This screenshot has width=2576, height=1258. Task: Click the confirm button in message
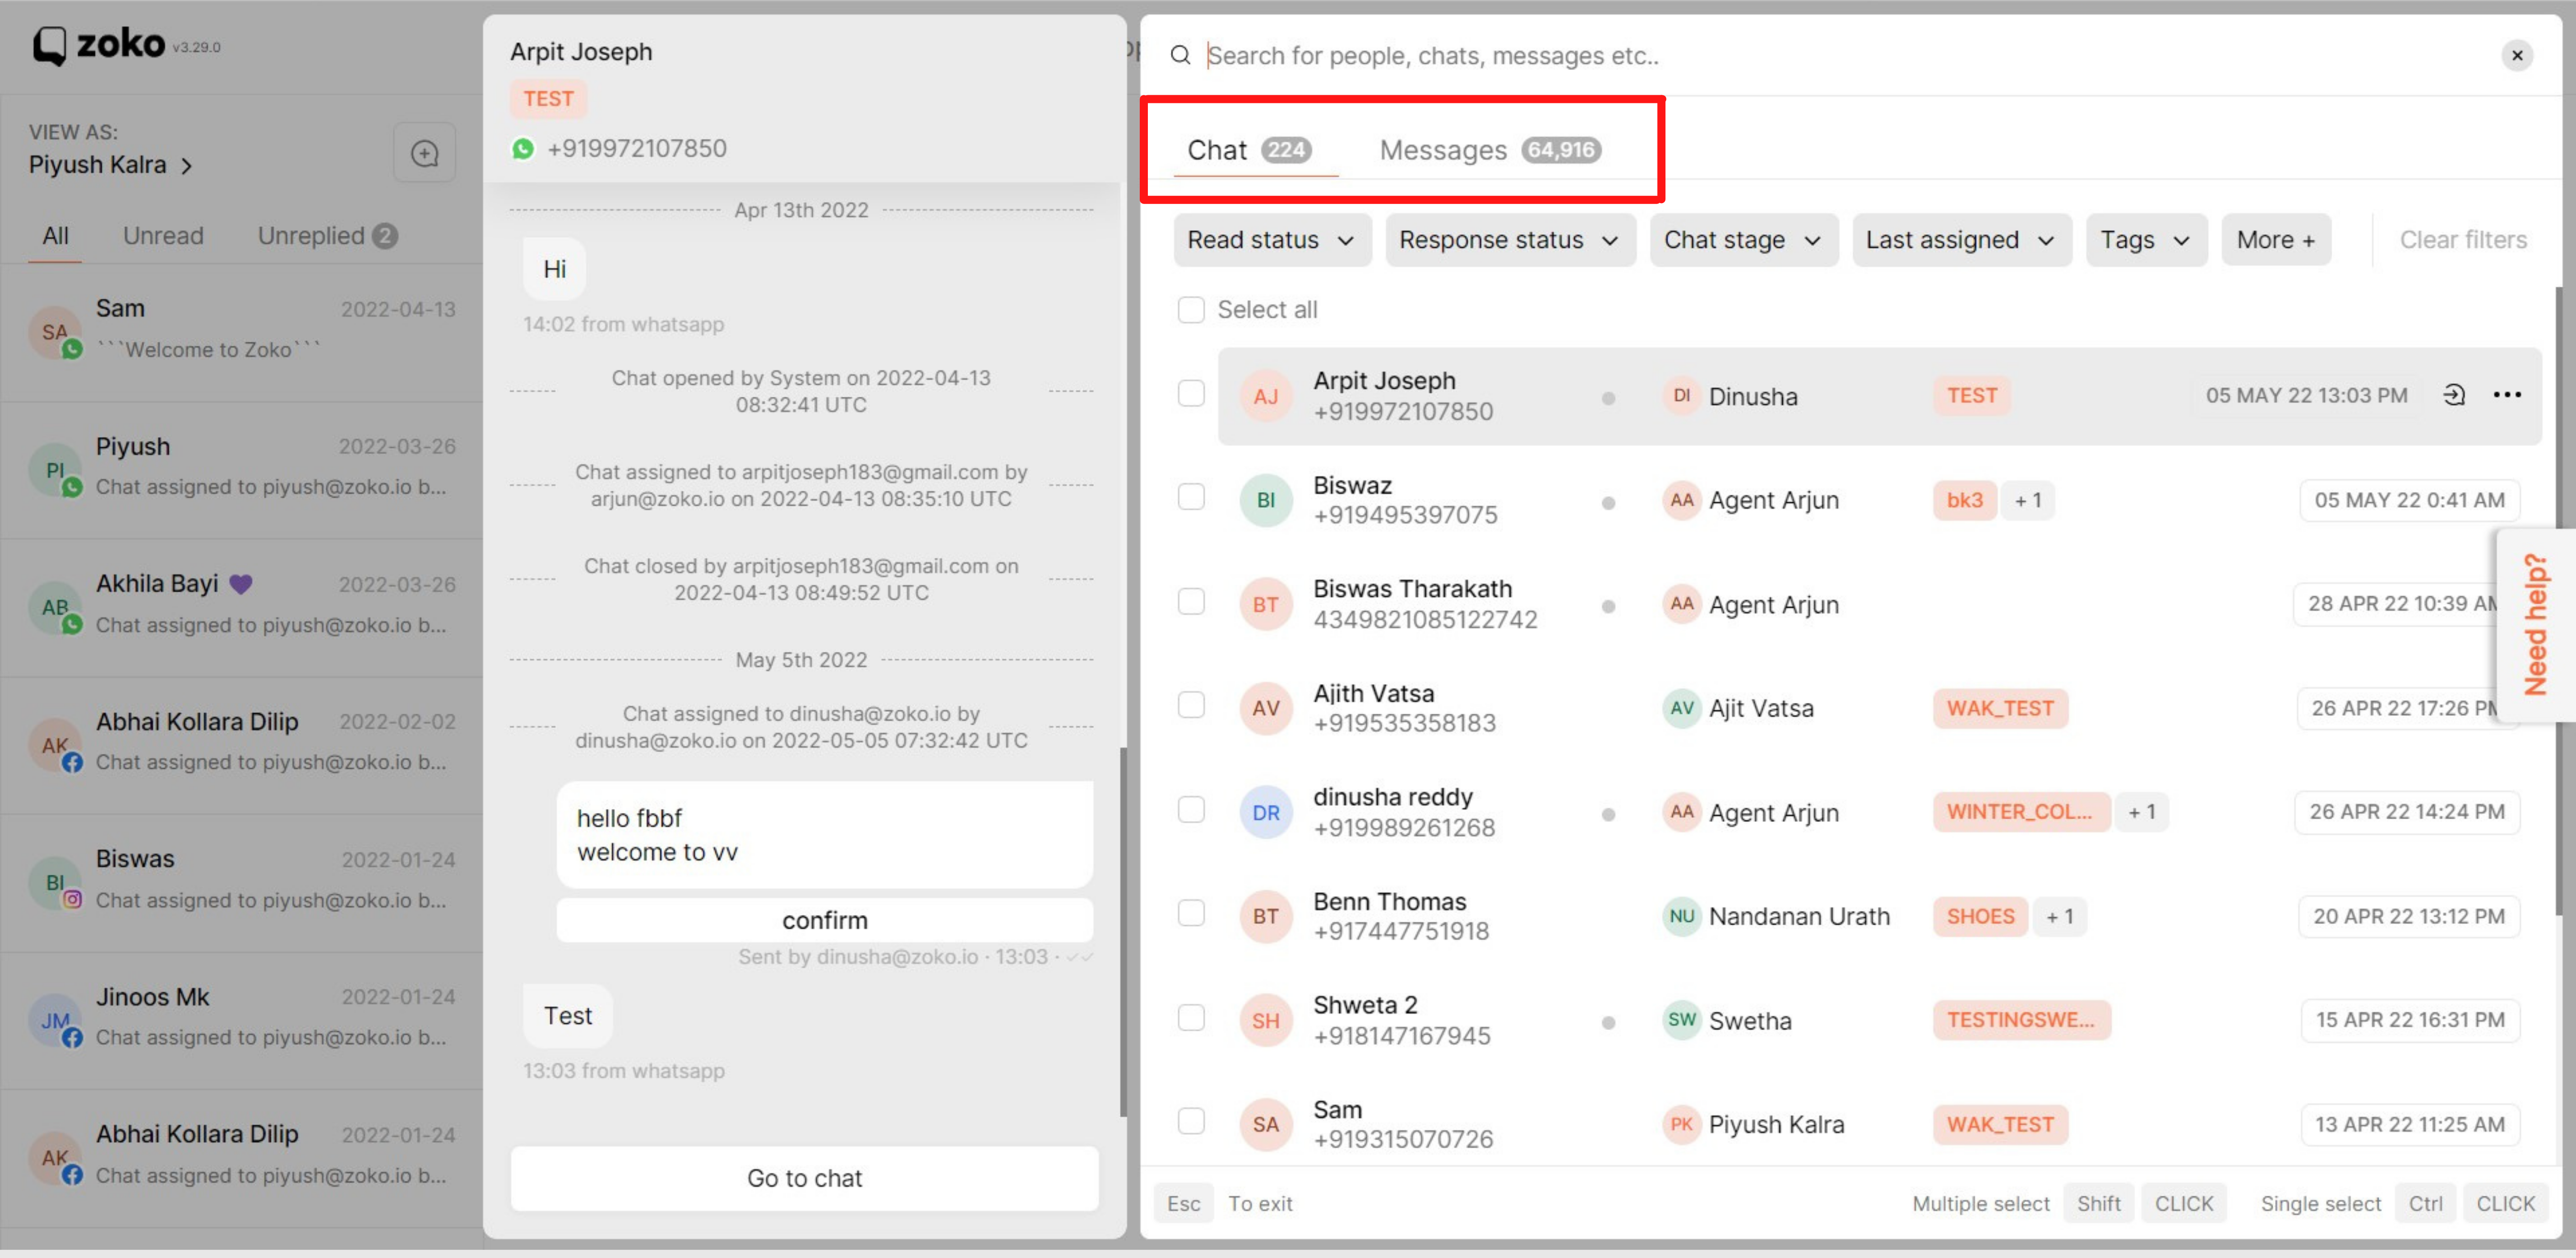[824, 920]
